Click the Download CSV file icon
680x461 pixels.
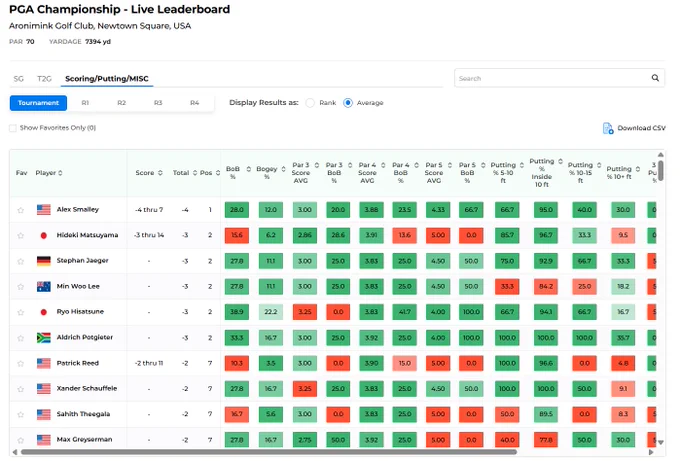coord(608,128)
